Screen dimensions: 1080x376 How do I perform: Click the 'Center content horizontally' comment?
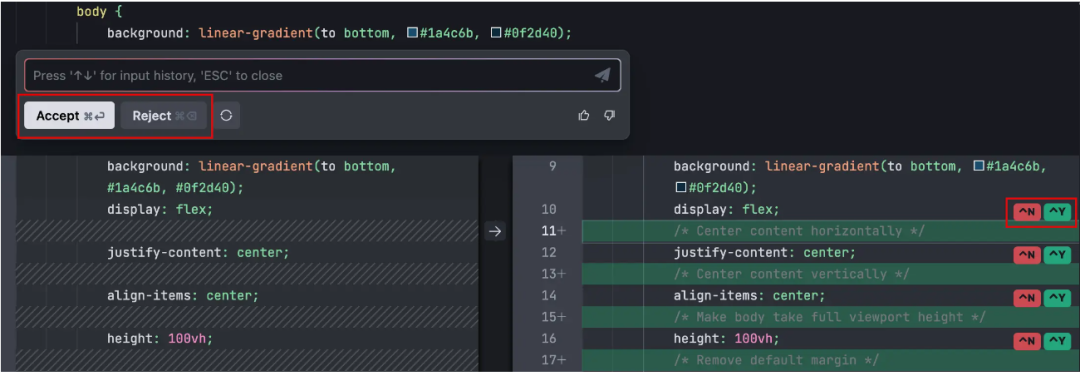(x=799, y=231)
